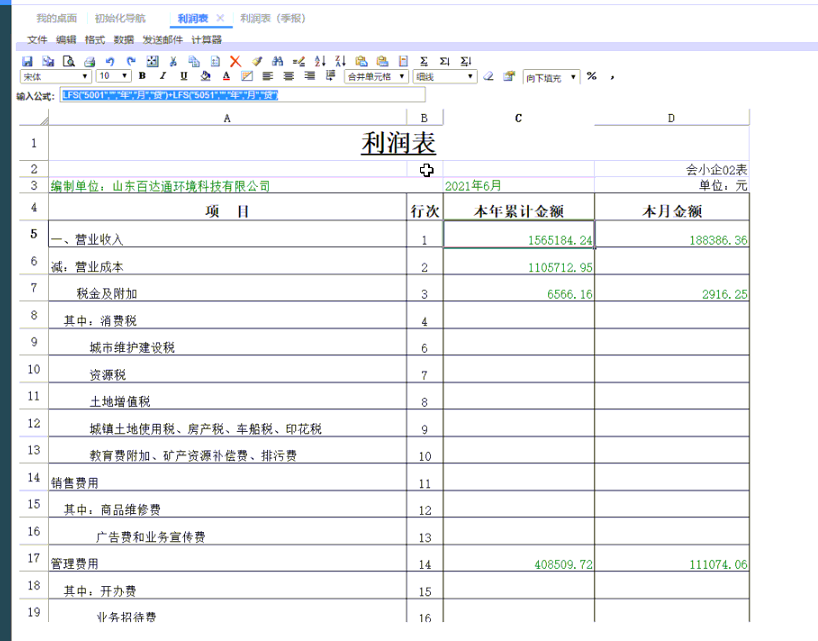818x641 pixels.
Task: Click the four-arrow grid icon next to redo
Action: click(x=152, y=62)
